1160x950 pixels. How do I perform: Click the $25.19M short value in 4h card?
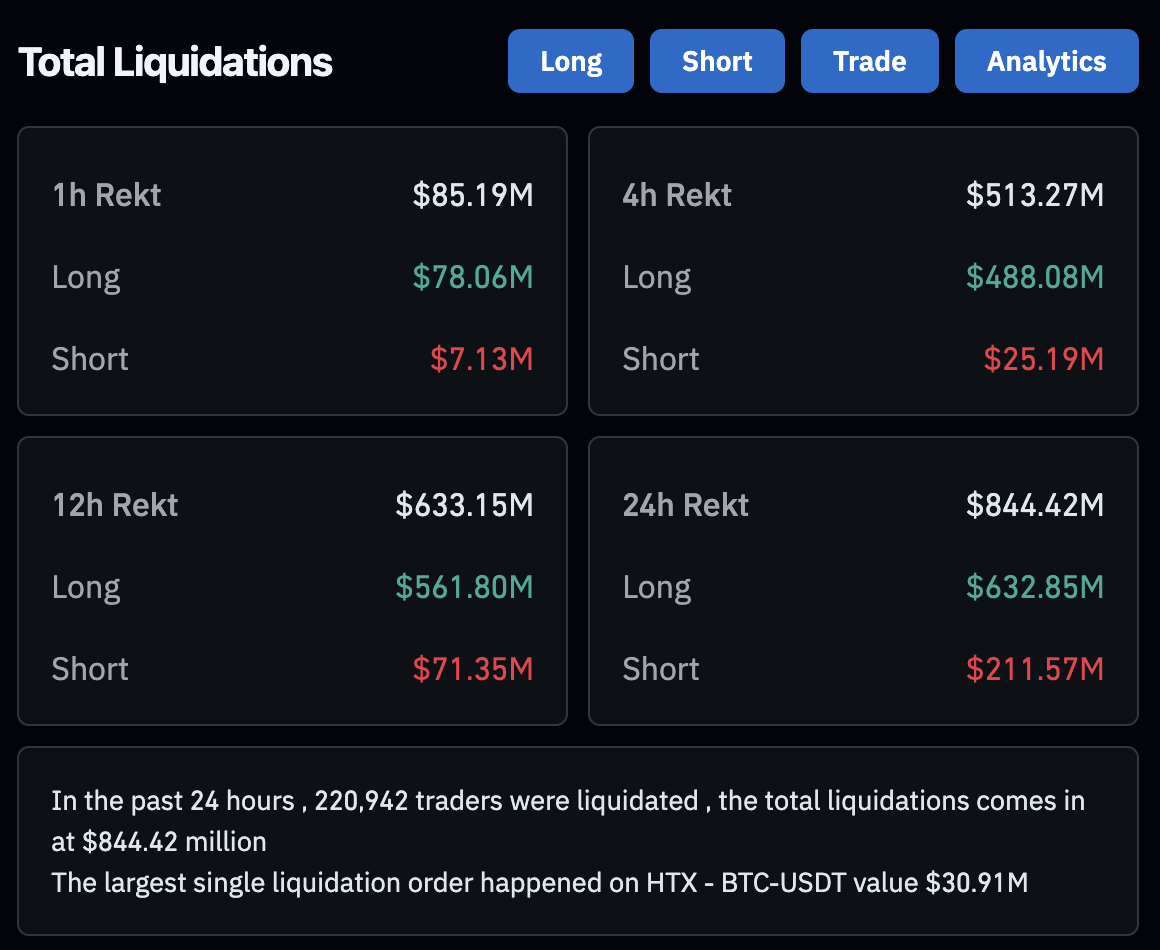[x=1043, y=359]
